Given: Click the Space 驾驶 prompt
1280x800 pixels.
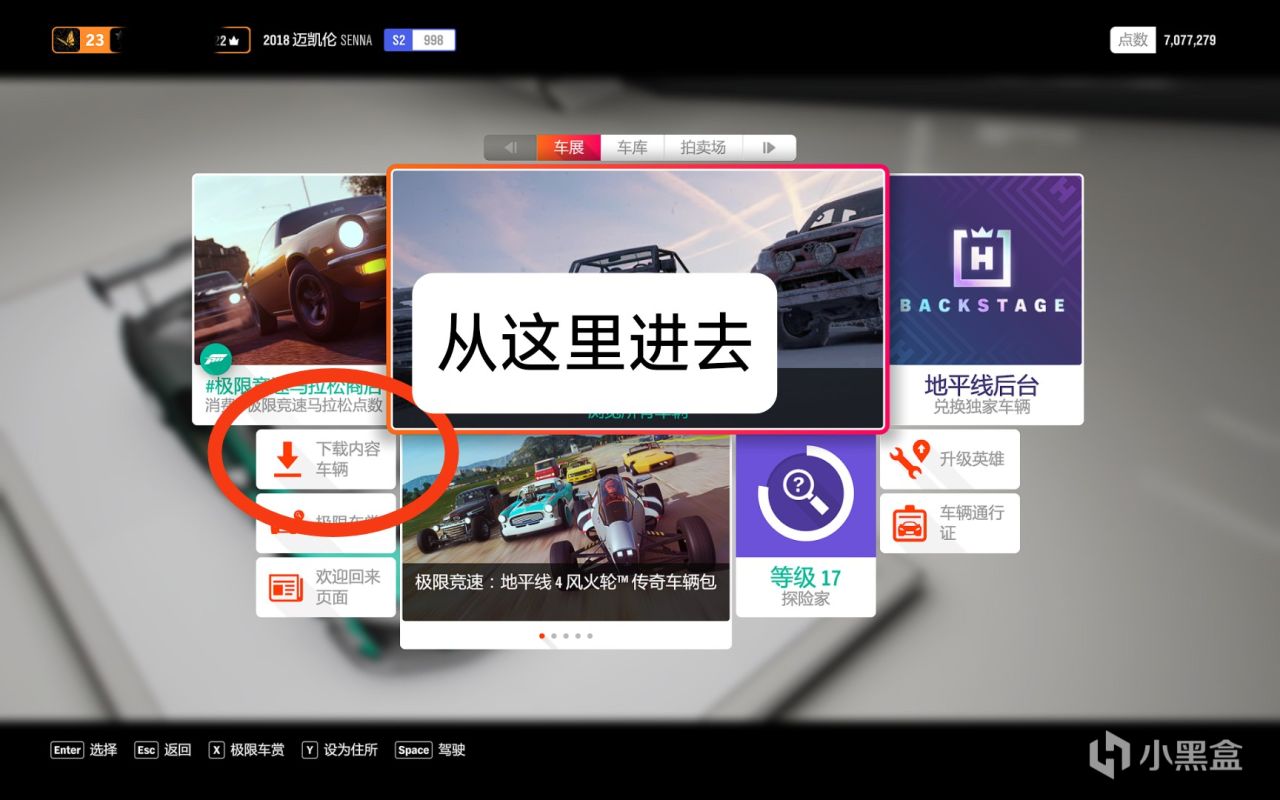Looking at the screenshot, I should pos(430,749).
